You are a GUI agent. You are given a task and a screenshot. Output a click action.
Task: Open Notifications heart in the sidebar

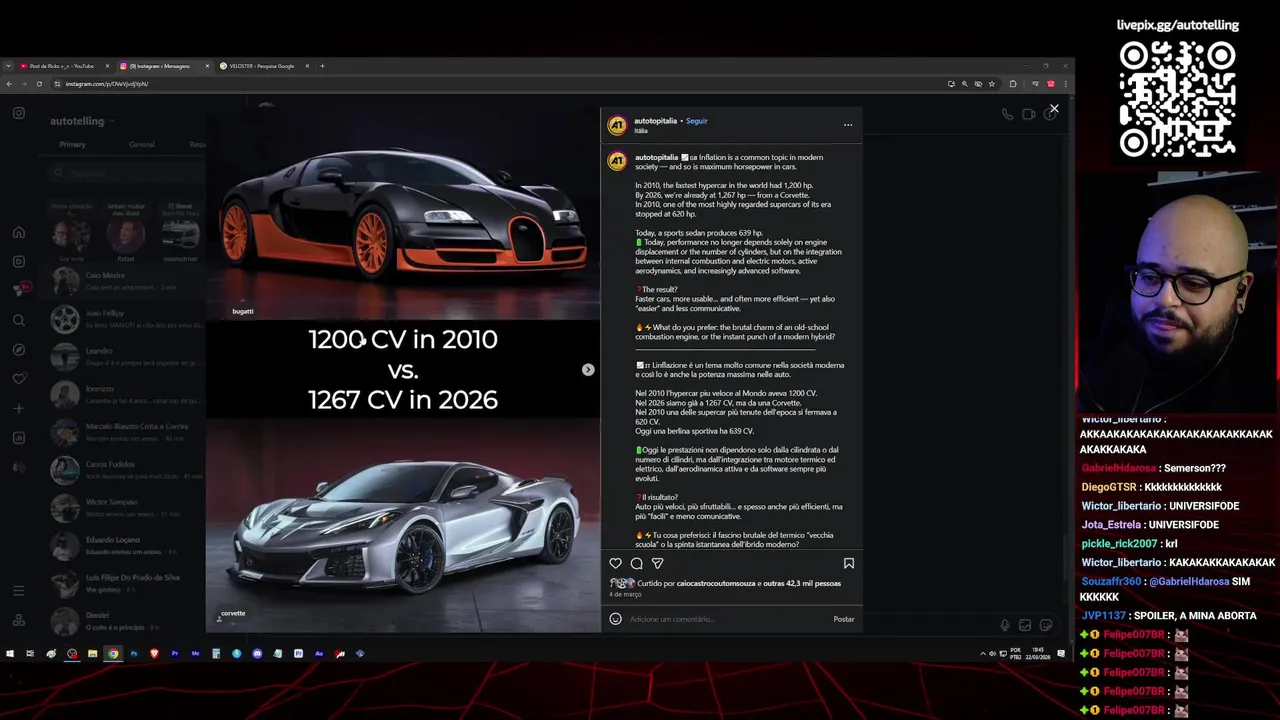(19, 379)
